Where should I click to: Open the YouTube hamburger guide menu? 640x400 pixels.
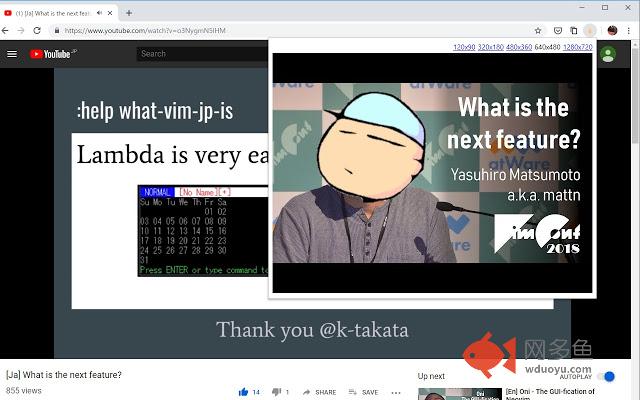click(12, 54)
